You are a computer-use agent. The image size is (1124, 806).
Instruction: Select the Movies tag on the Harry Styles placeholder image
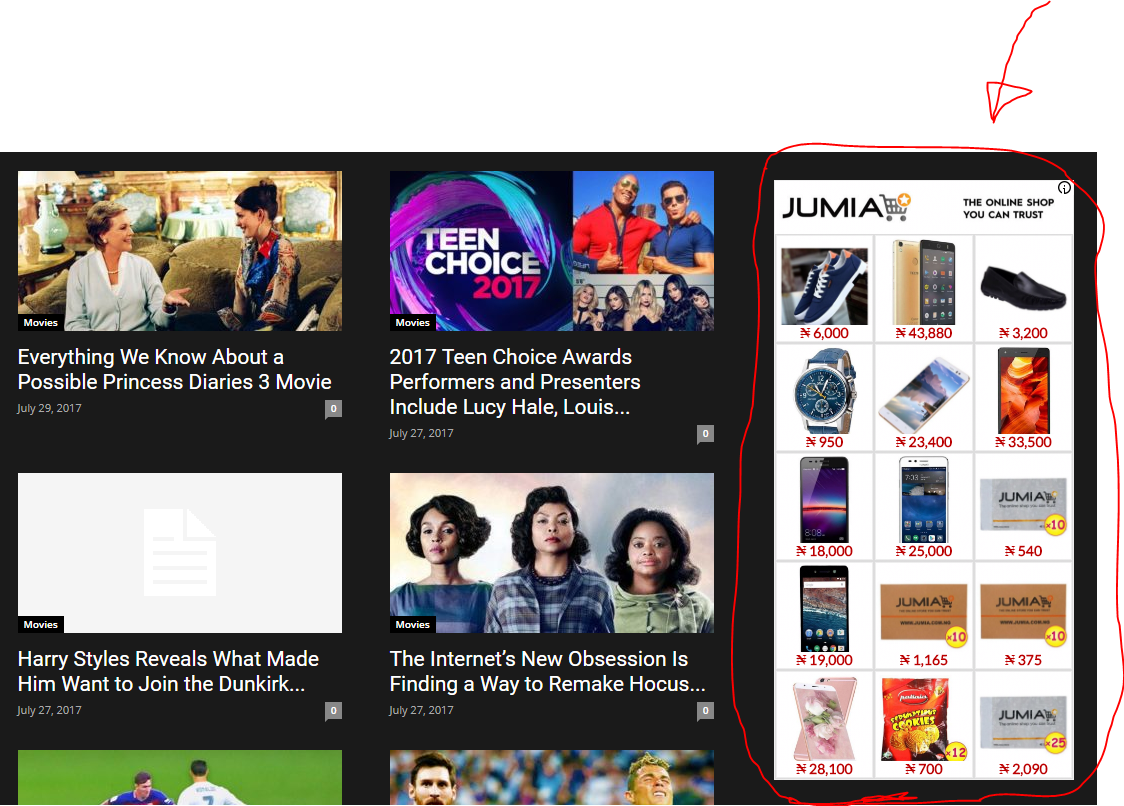point(41,624)
